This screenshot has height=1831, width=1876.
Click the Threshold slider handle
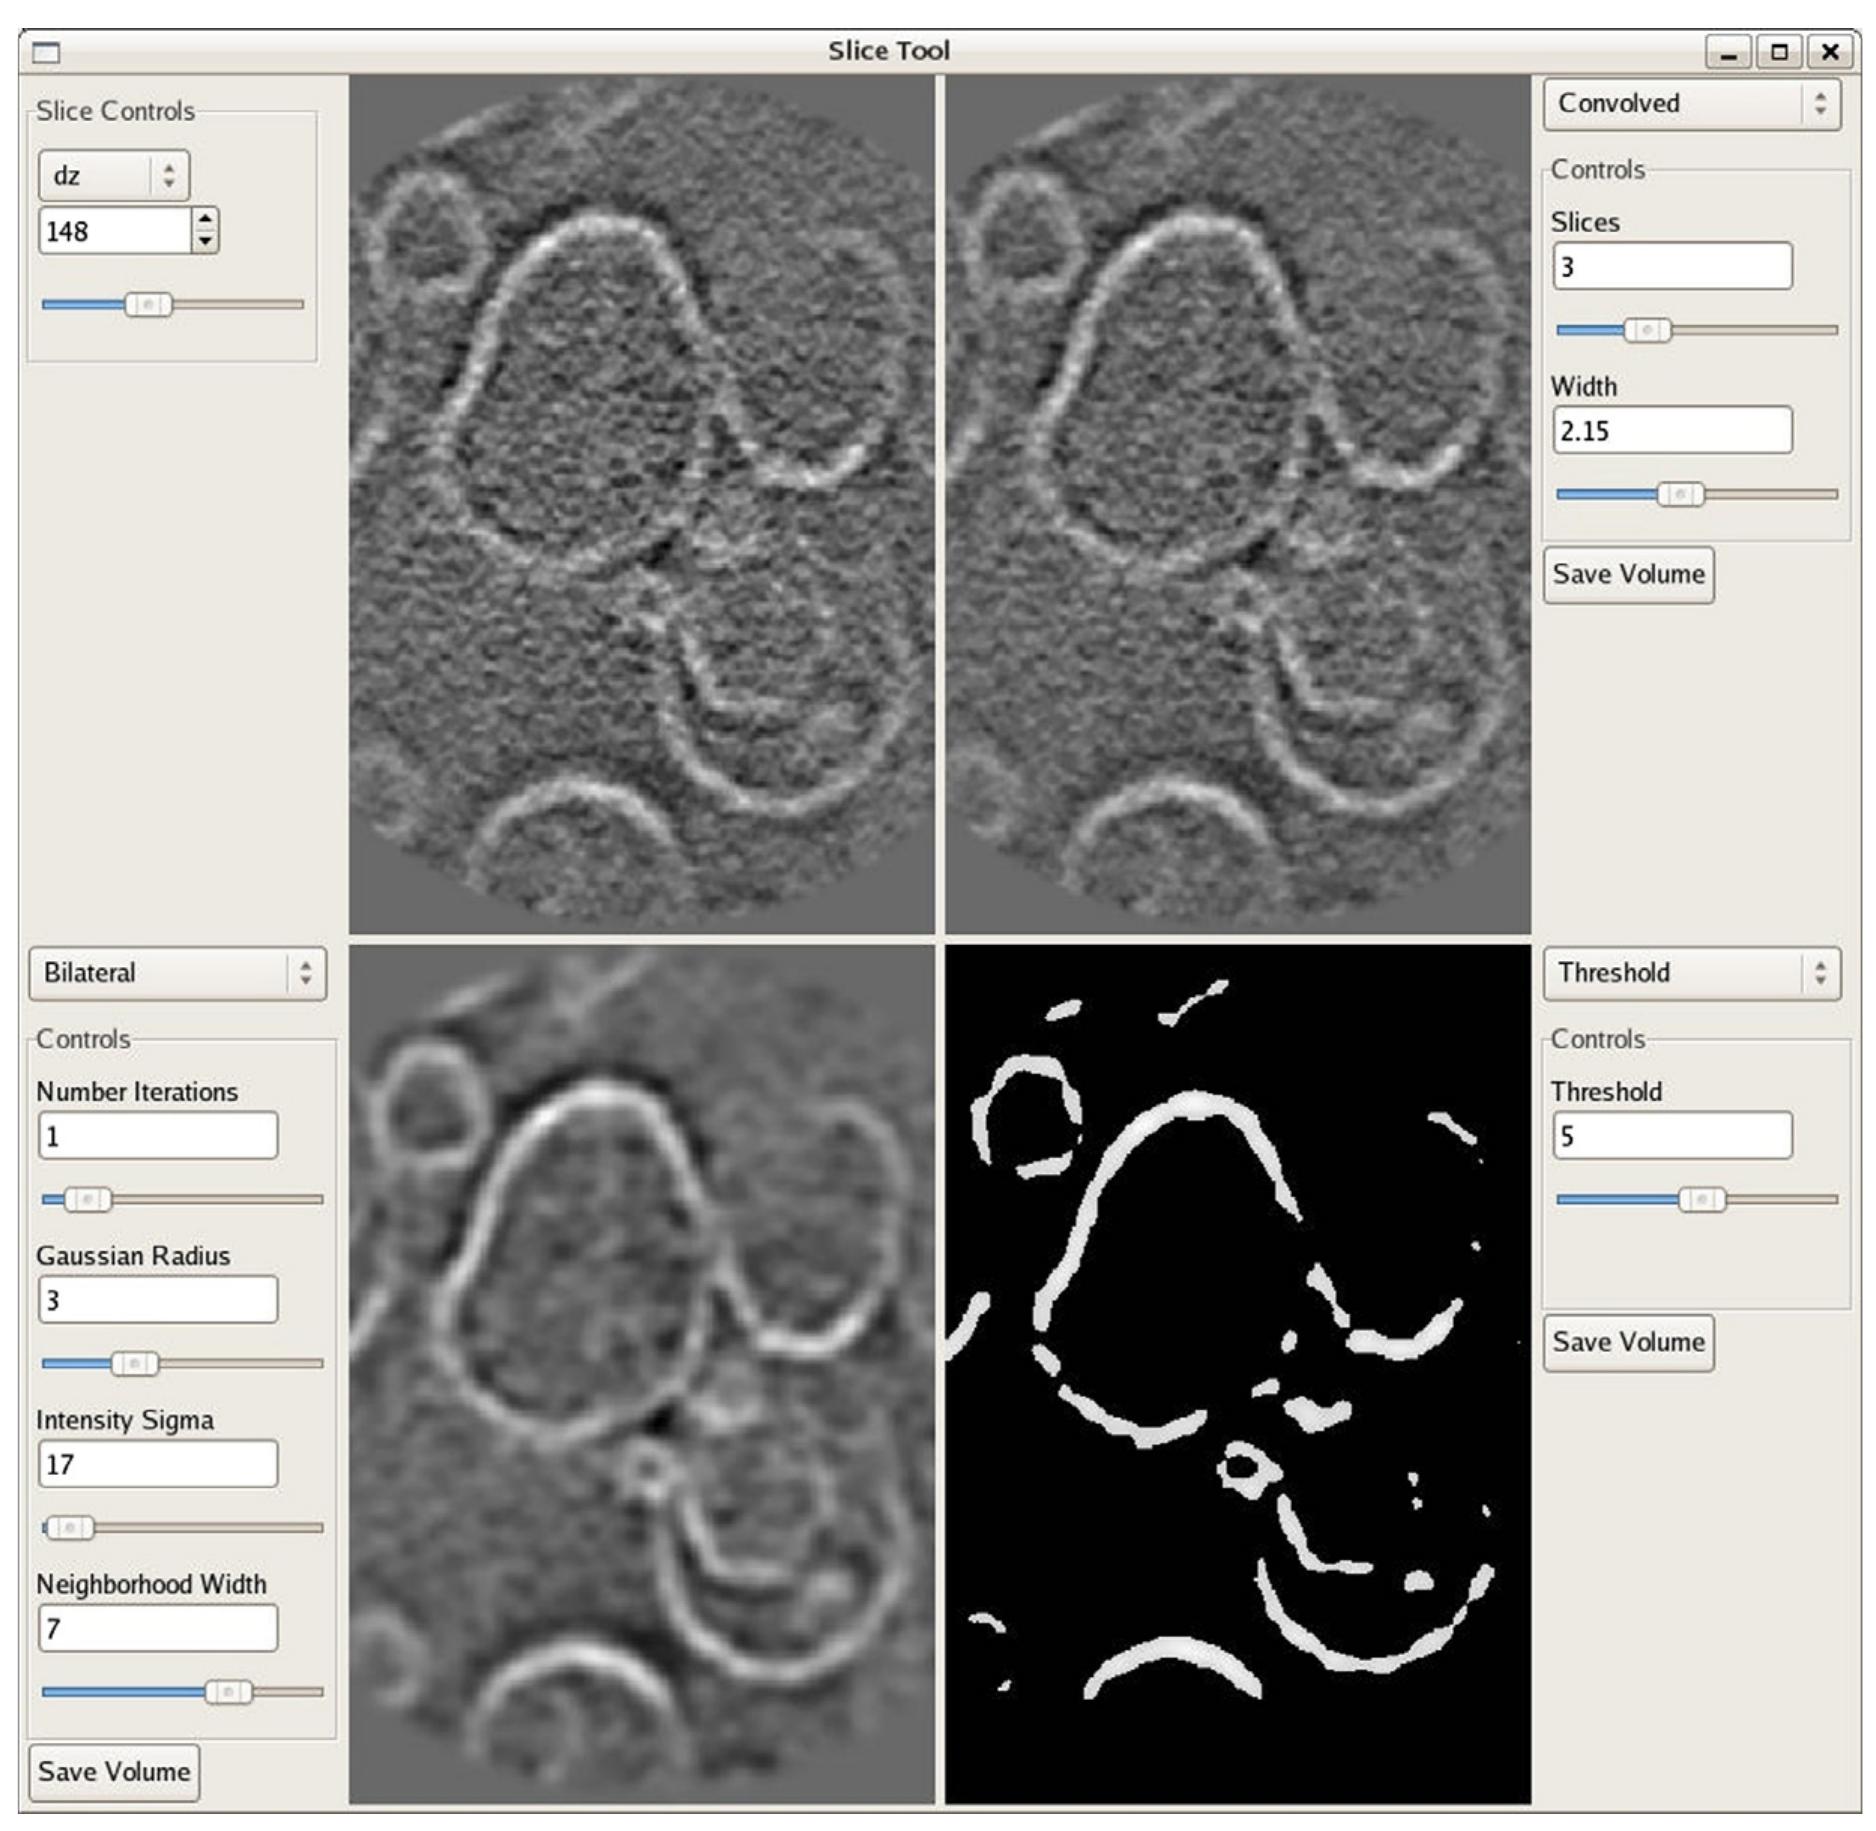coord(1701,1199)
